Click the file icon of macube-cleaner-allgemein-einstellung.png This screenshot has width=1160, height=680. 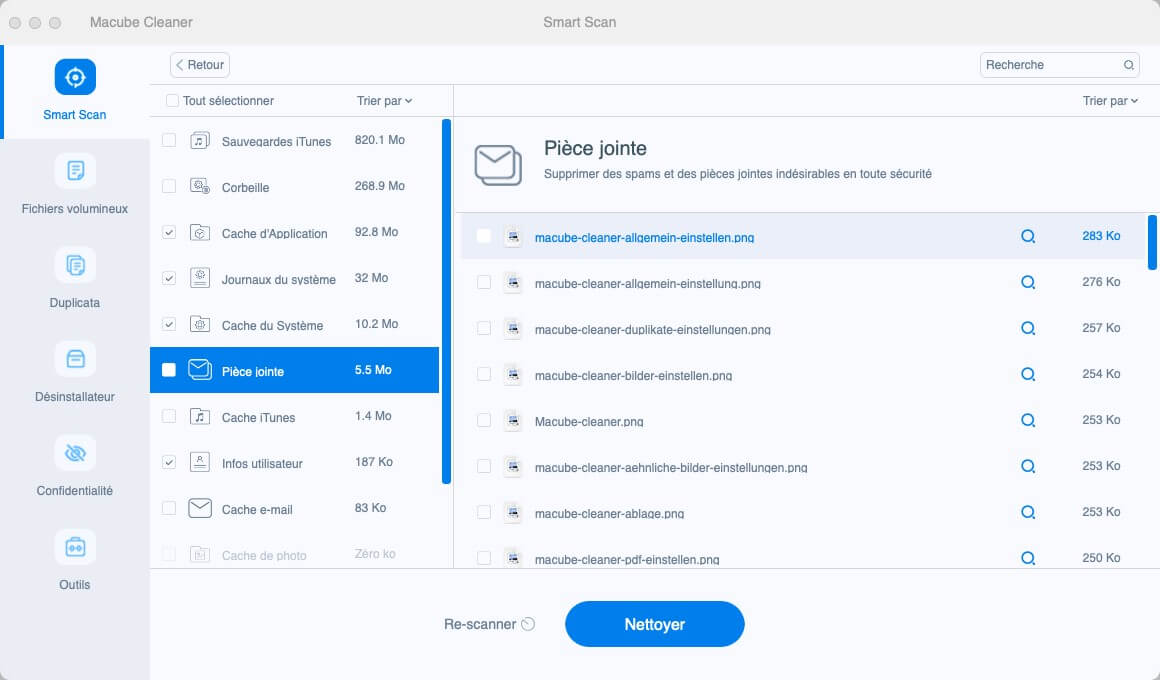pyautogui.click(x=513, y=282)
